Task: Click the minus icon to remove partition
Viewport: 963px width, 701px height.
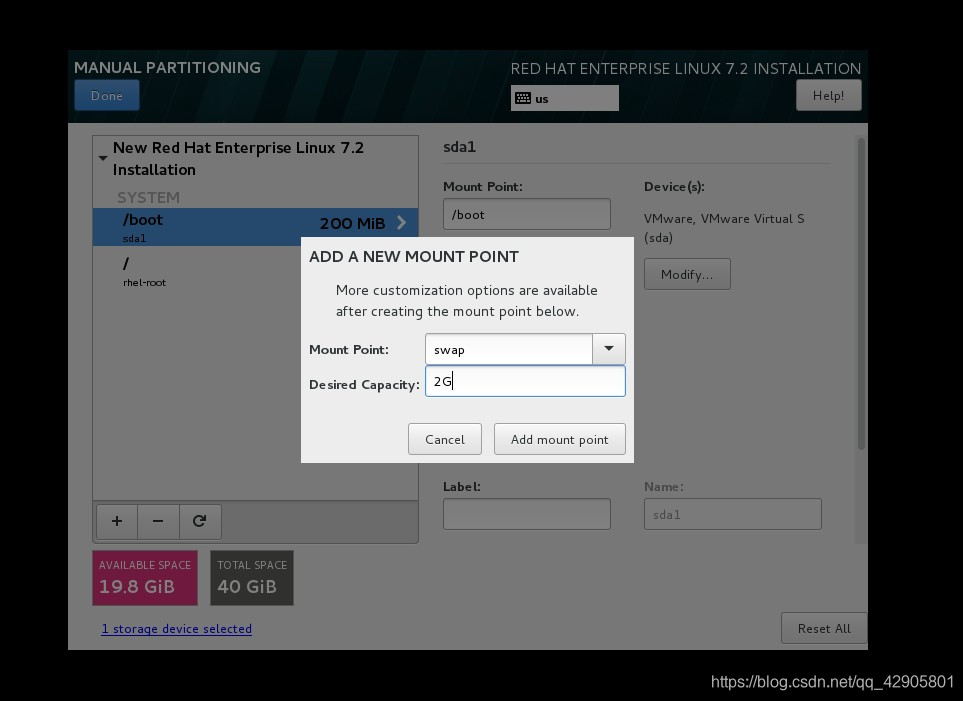Action: click(x=158, y=521)
